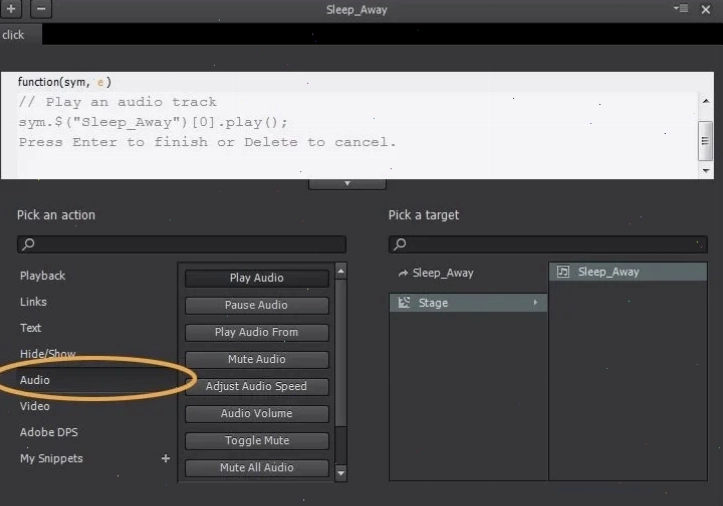Focus the Pick a target search field
Image resolution: width=723 pixels, height=506 pixels.
548,244
